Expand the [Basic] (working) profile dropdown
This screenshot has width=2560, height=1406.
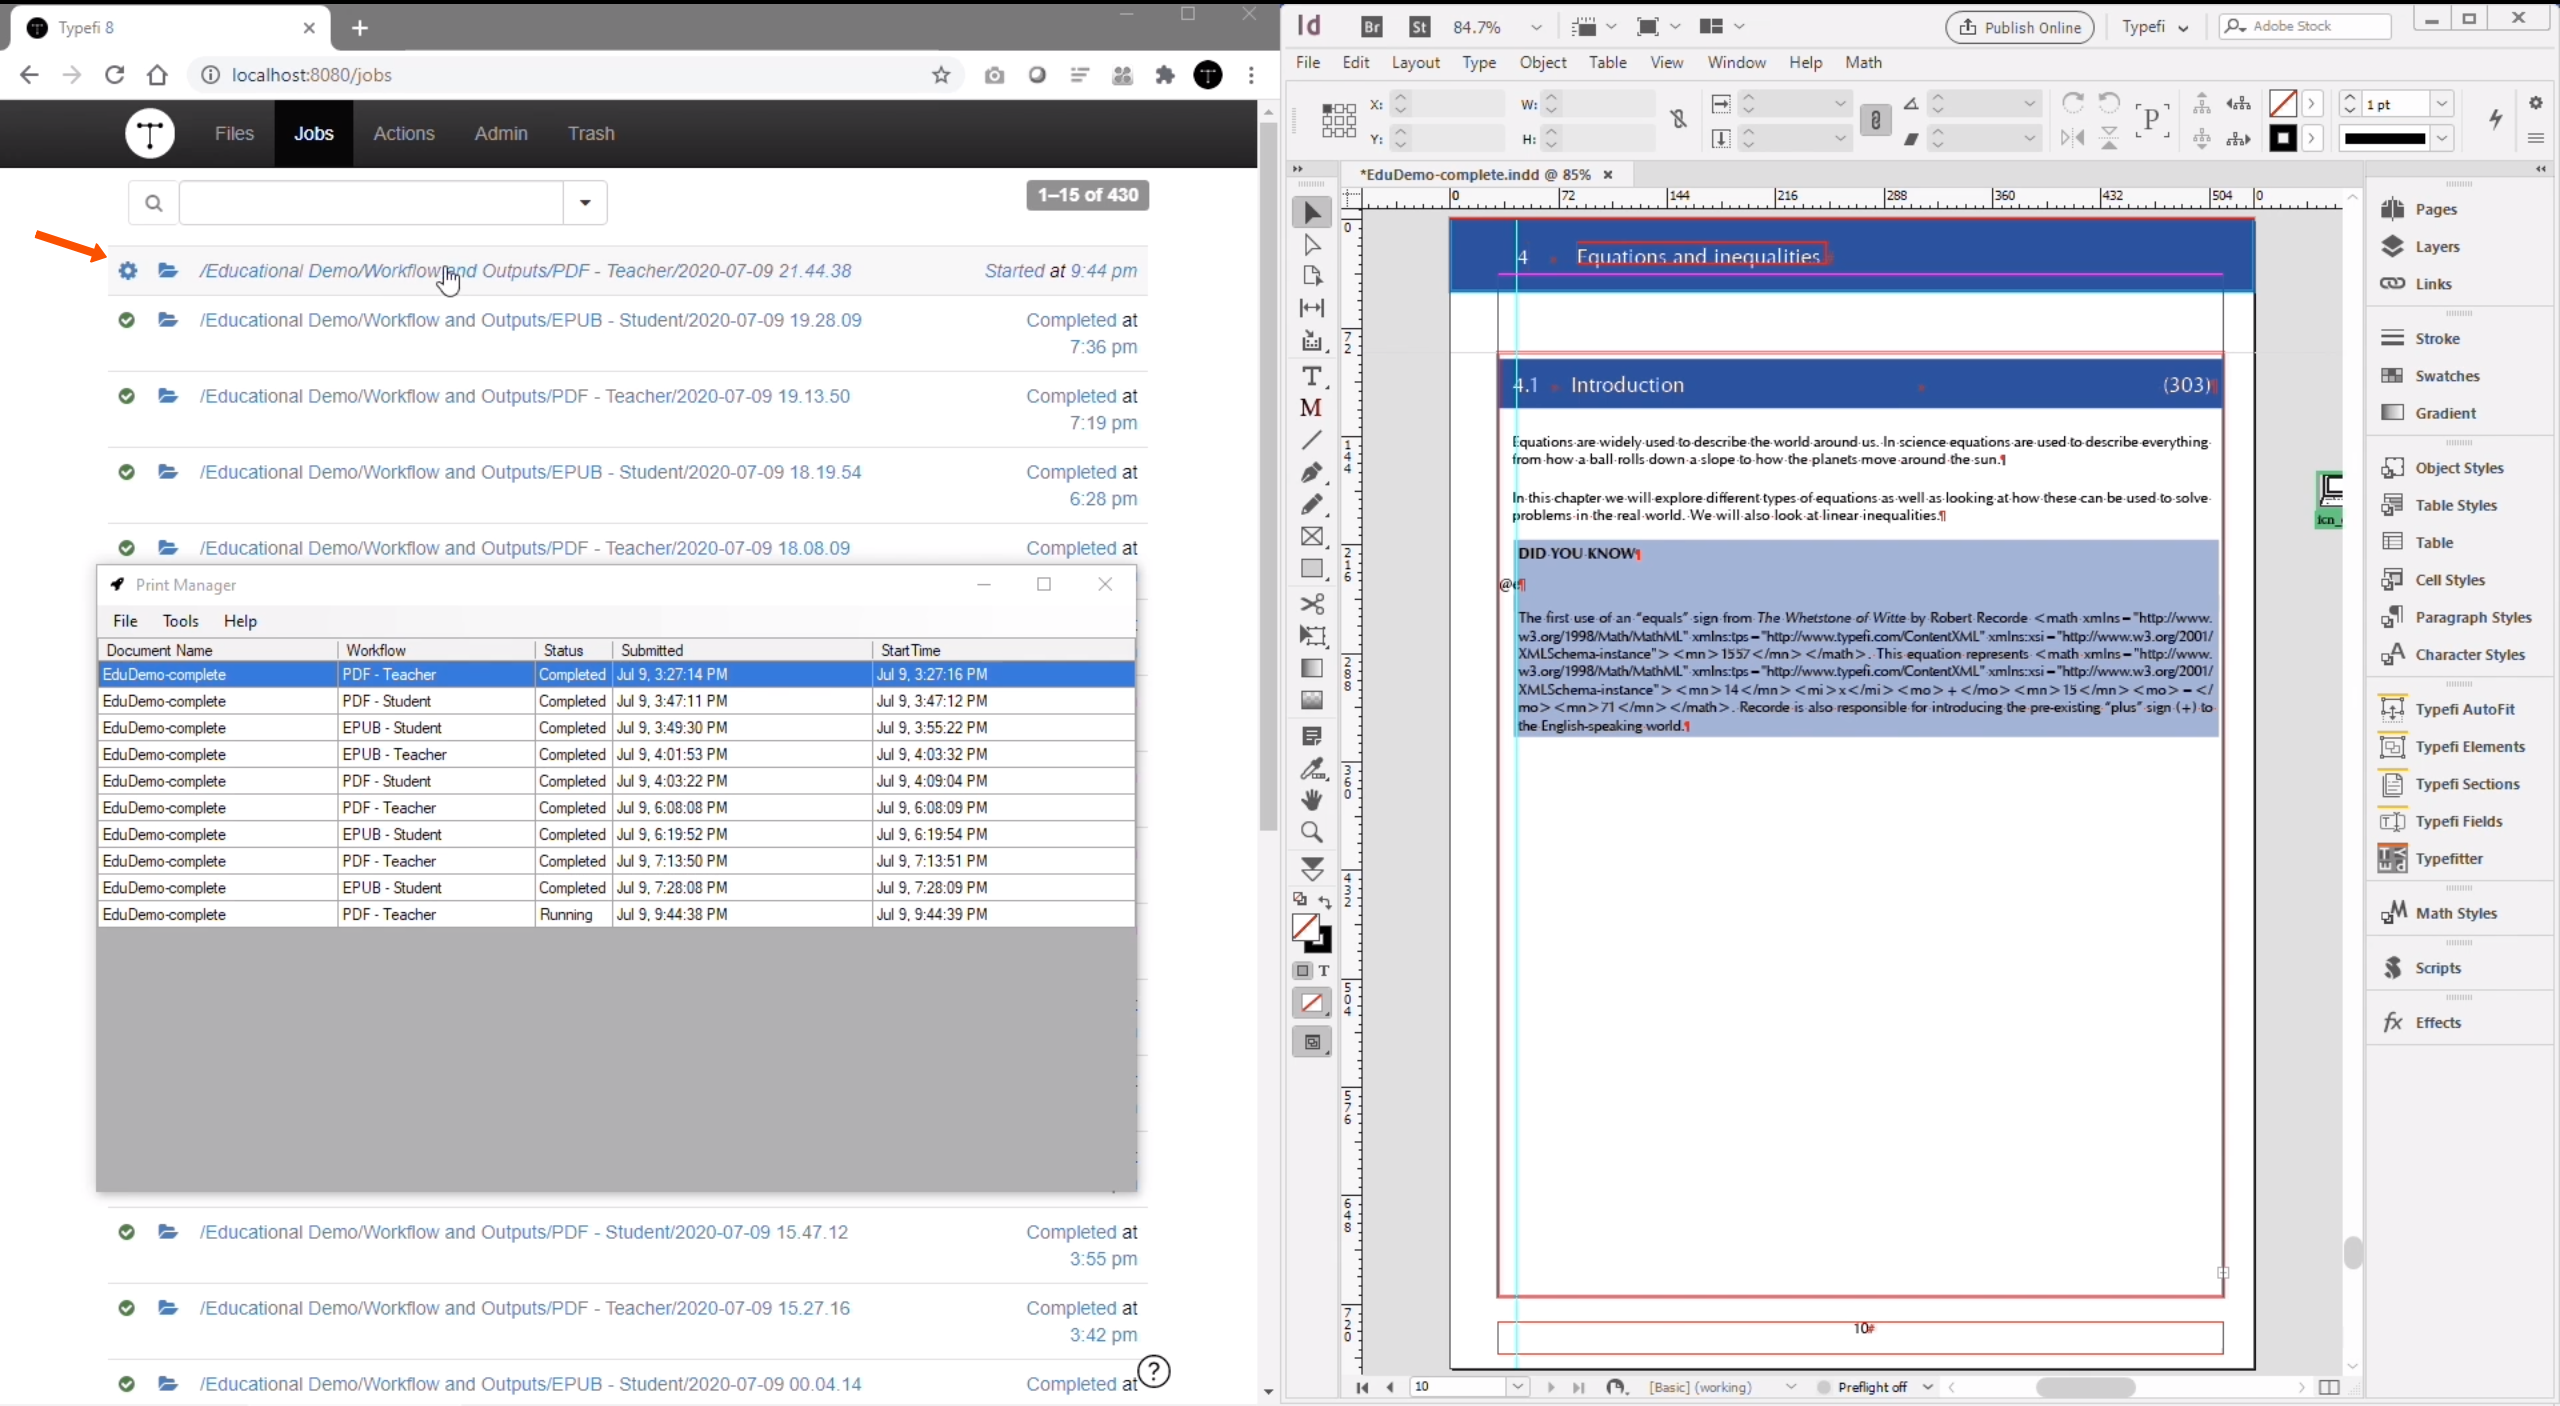tap(1791, 1386)
